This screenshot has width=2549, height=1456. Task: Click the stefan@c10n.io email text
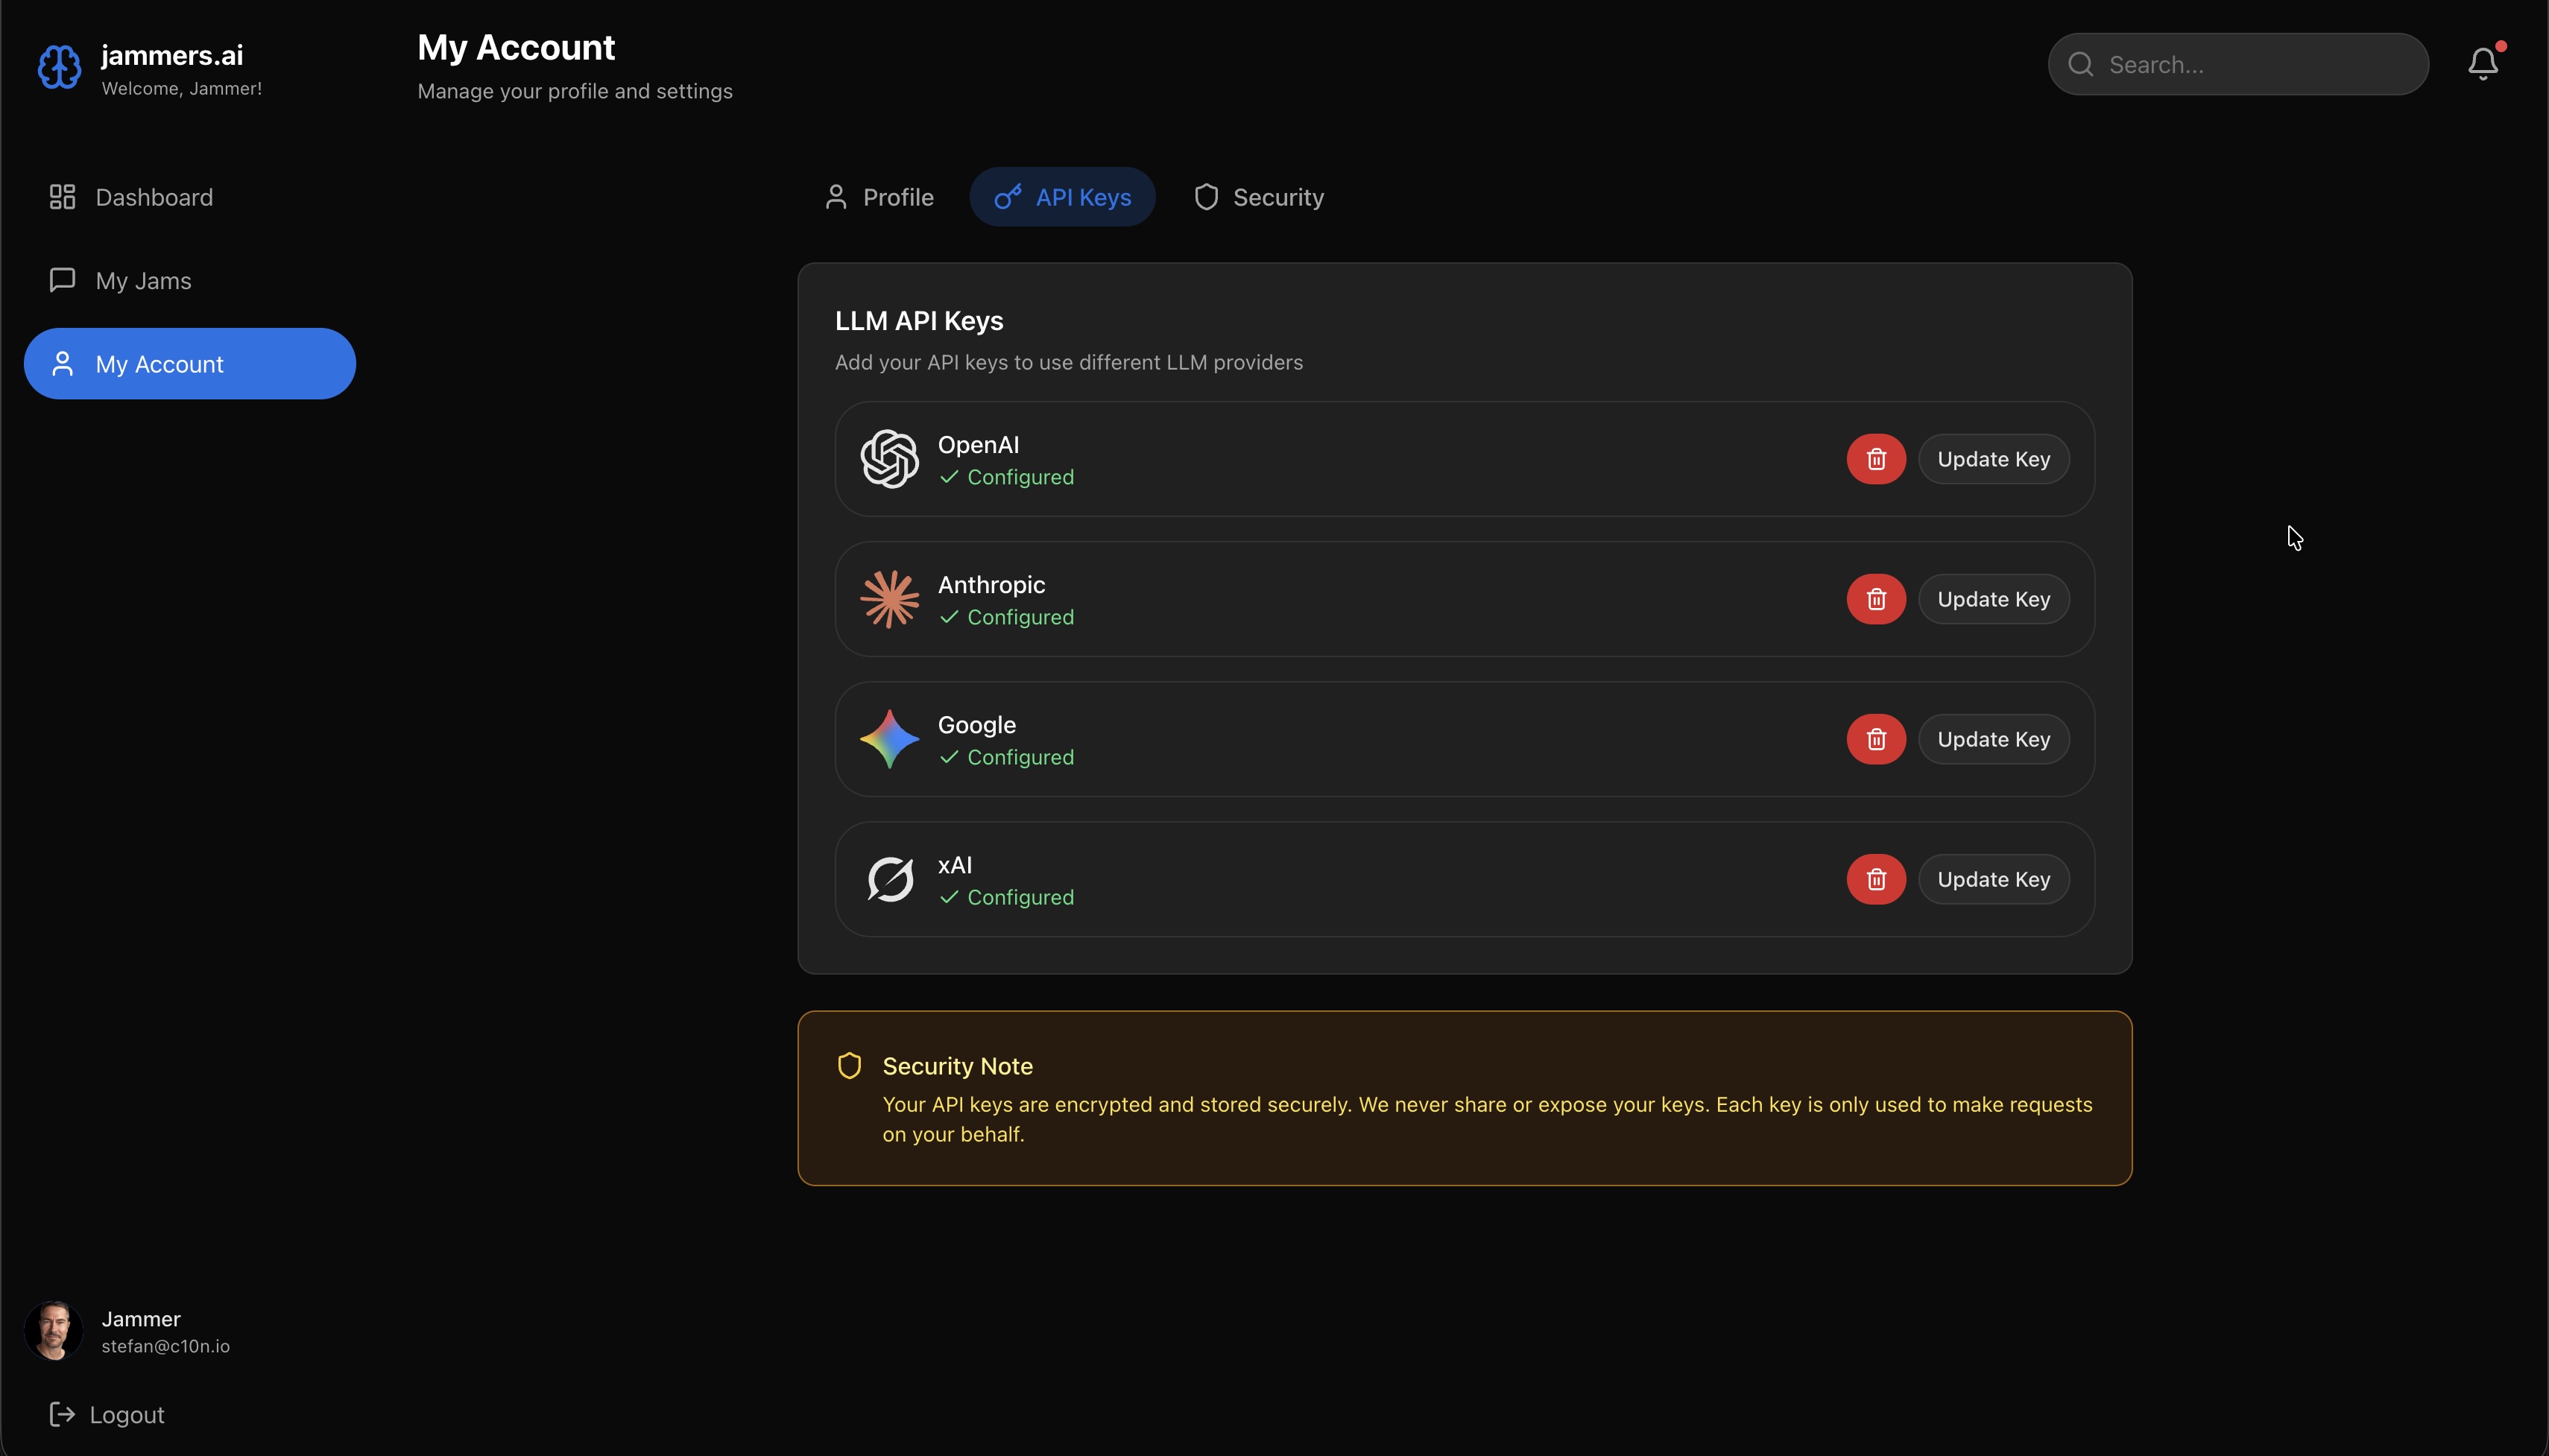[x=165, y=1346]
